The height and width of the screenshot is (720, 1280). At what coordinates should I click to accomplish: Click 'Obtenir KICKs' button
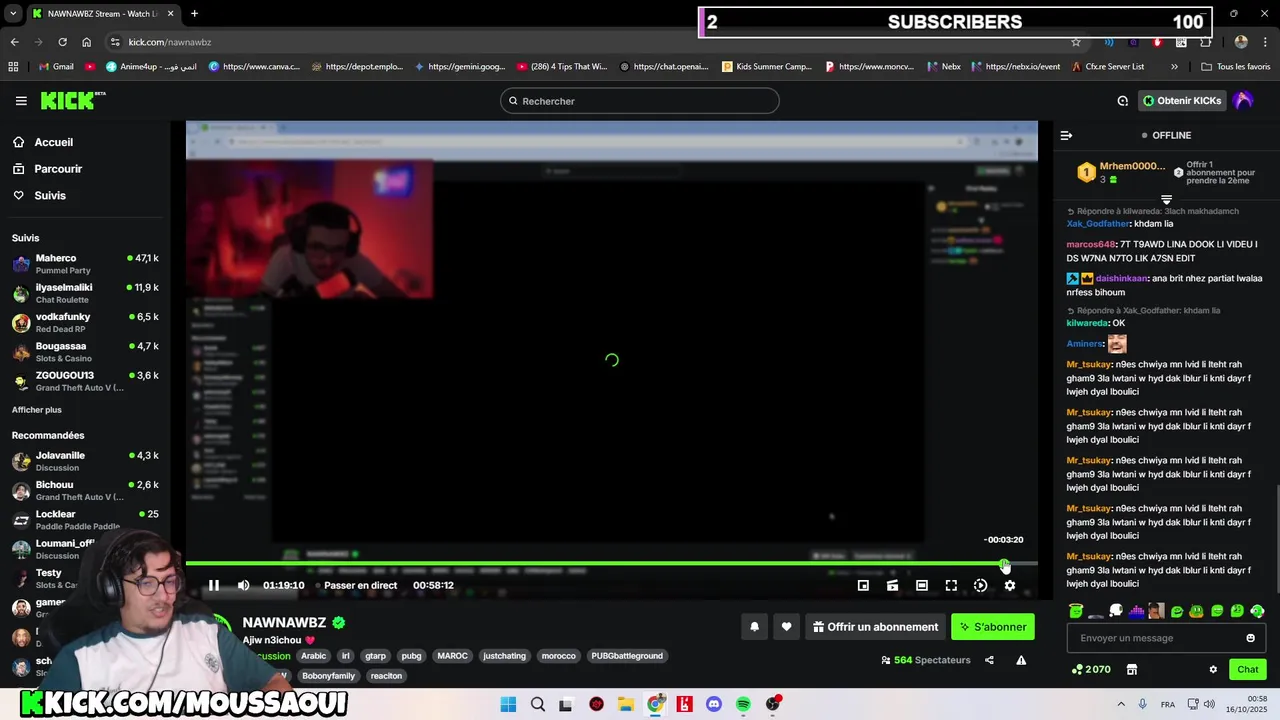(1182, 101)
